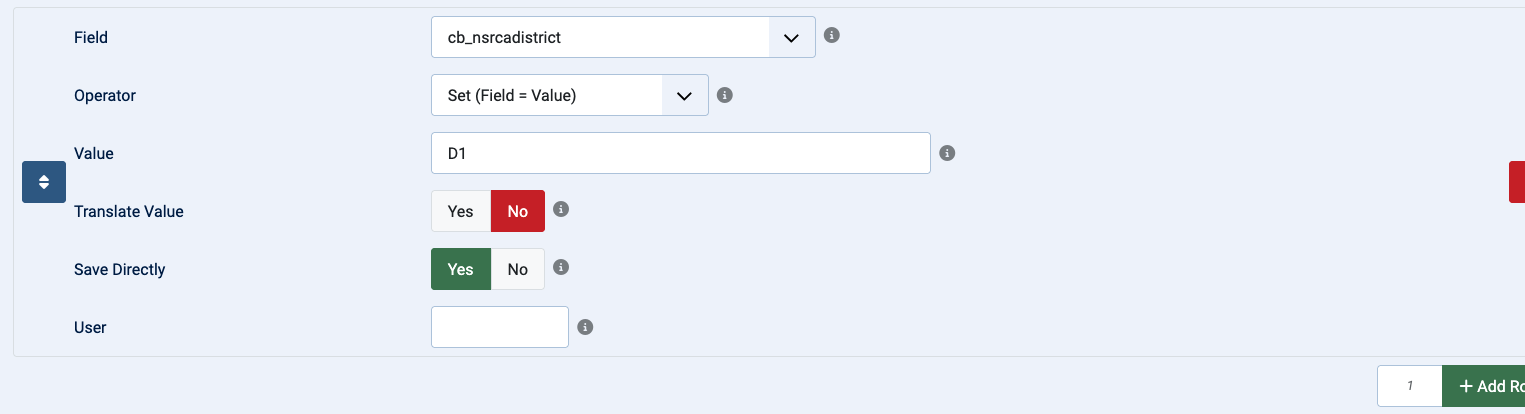1525x414 pixels.
Task: Click the empty User input field
Action: tap(500, 327)
